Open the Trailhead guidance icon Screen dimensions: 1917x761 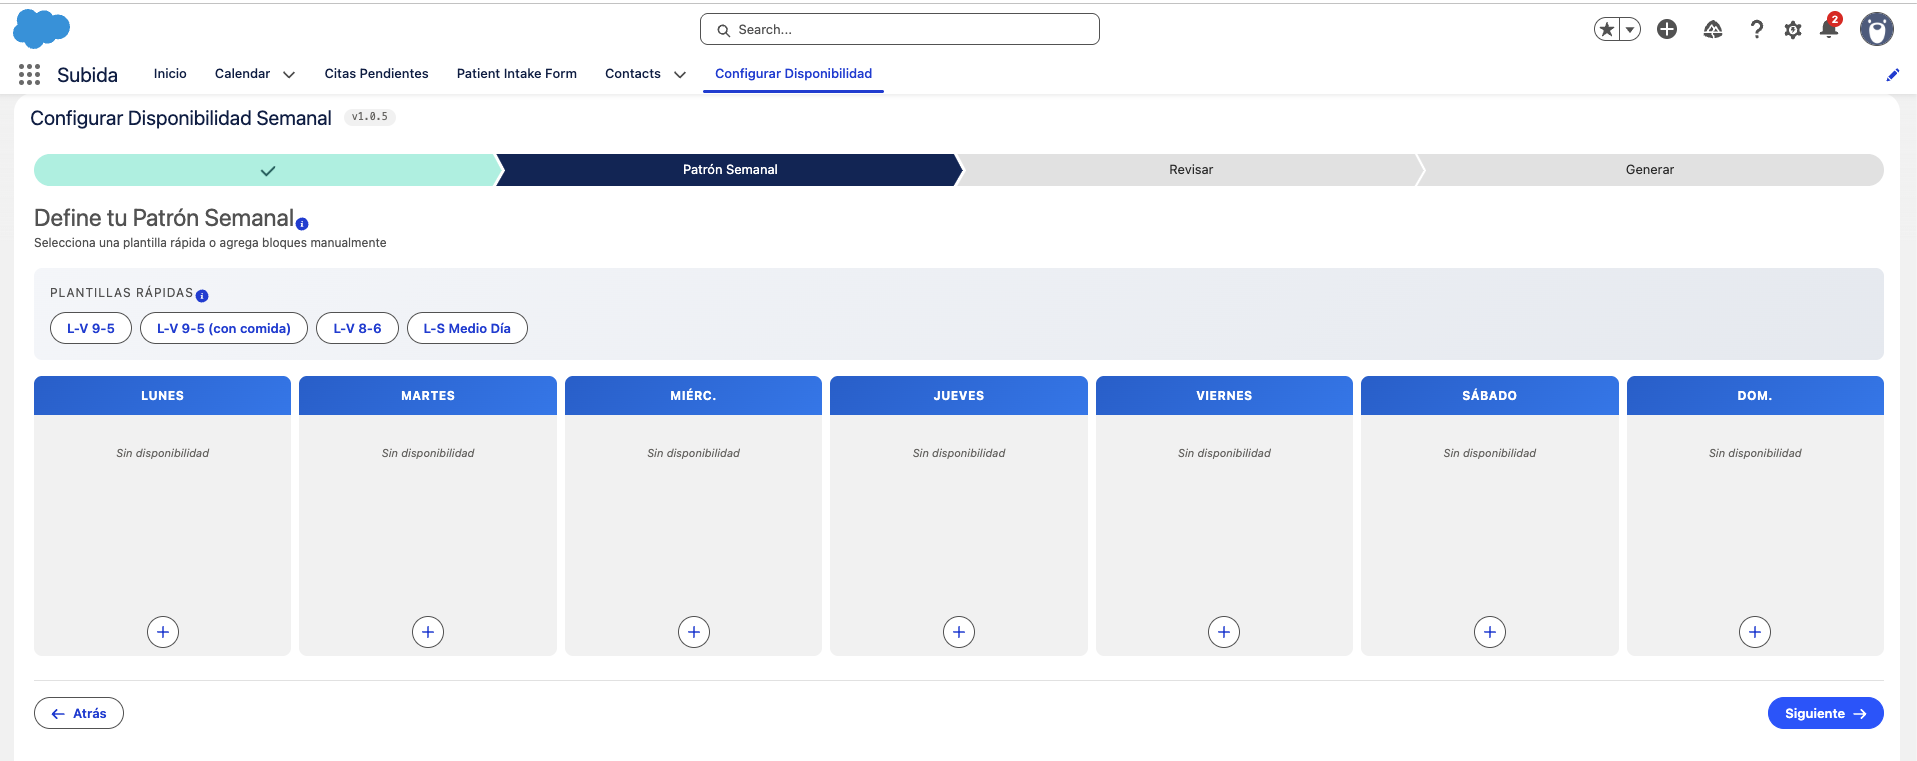(1713, 30)
